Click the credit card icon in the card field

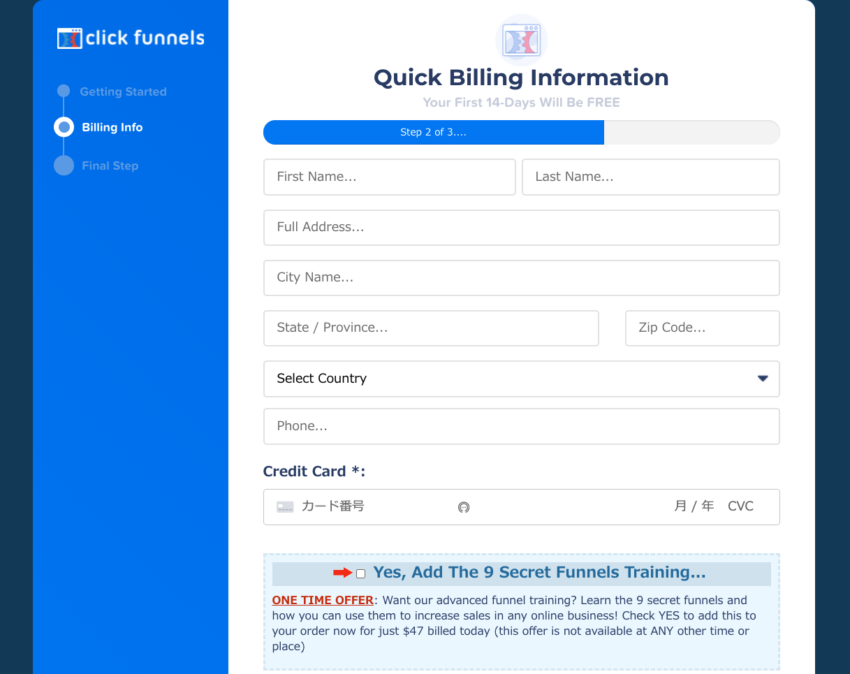coord(283,507)
